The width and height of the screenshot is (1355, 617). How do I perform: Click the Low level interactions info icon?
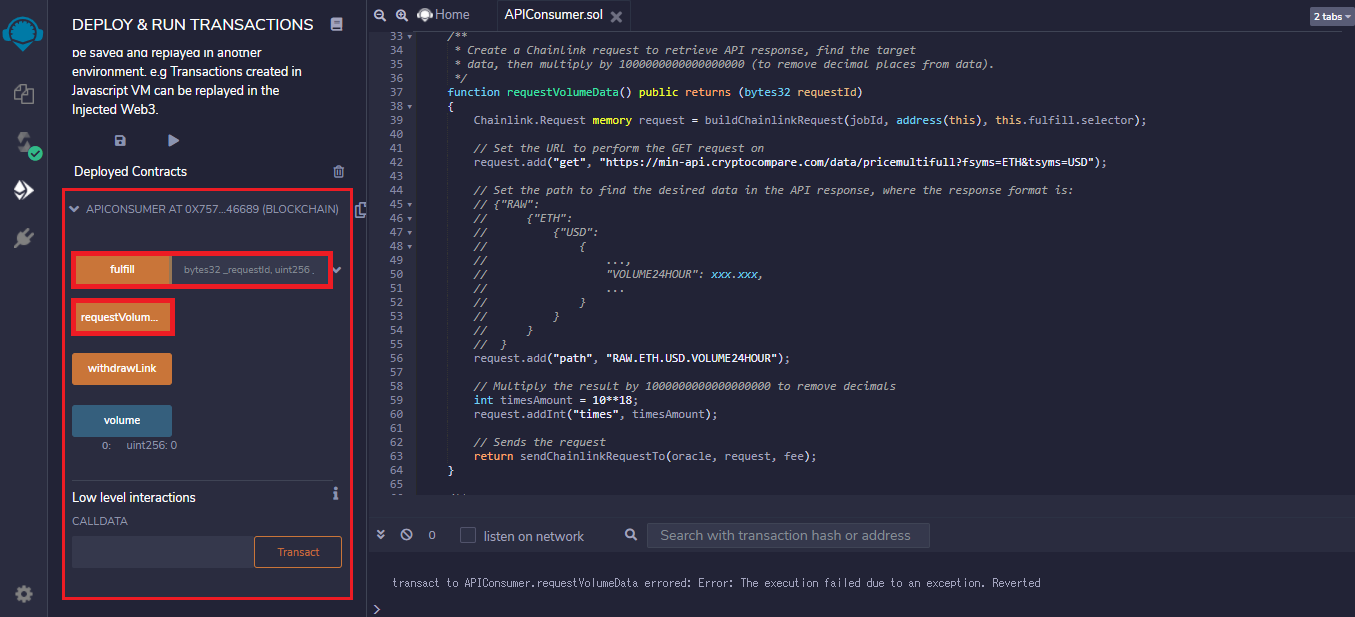tap(336, 494)
